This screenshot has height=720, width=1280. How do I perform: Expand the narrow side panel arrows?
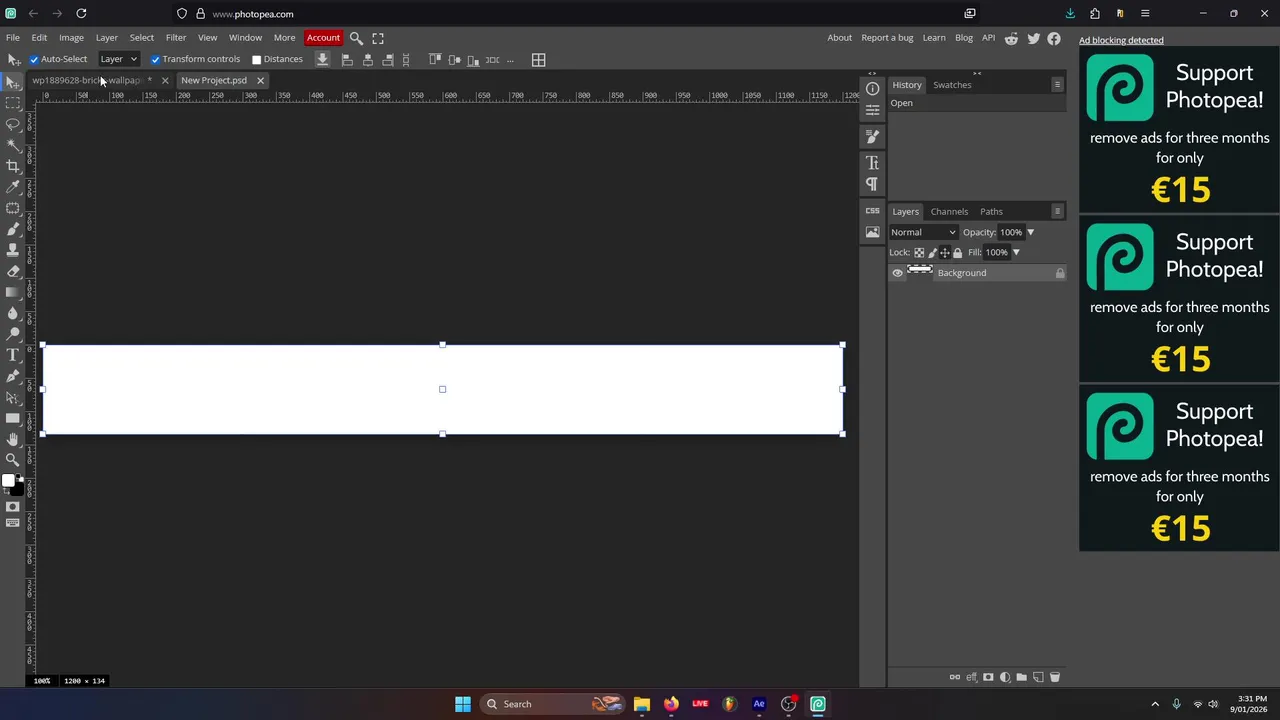pyautogui.click(x=872, y=73)
